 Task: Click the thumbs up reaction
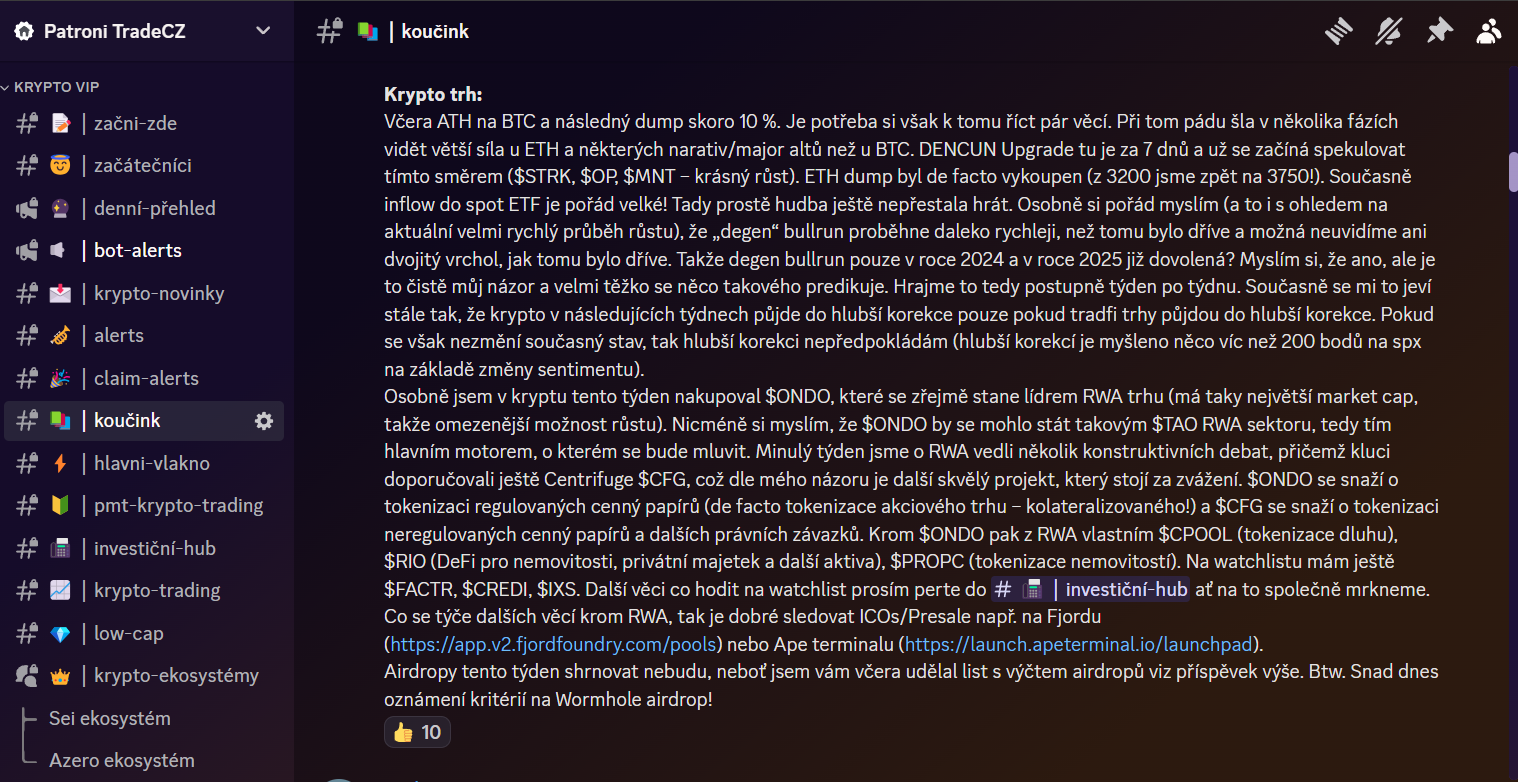[417, 732]
